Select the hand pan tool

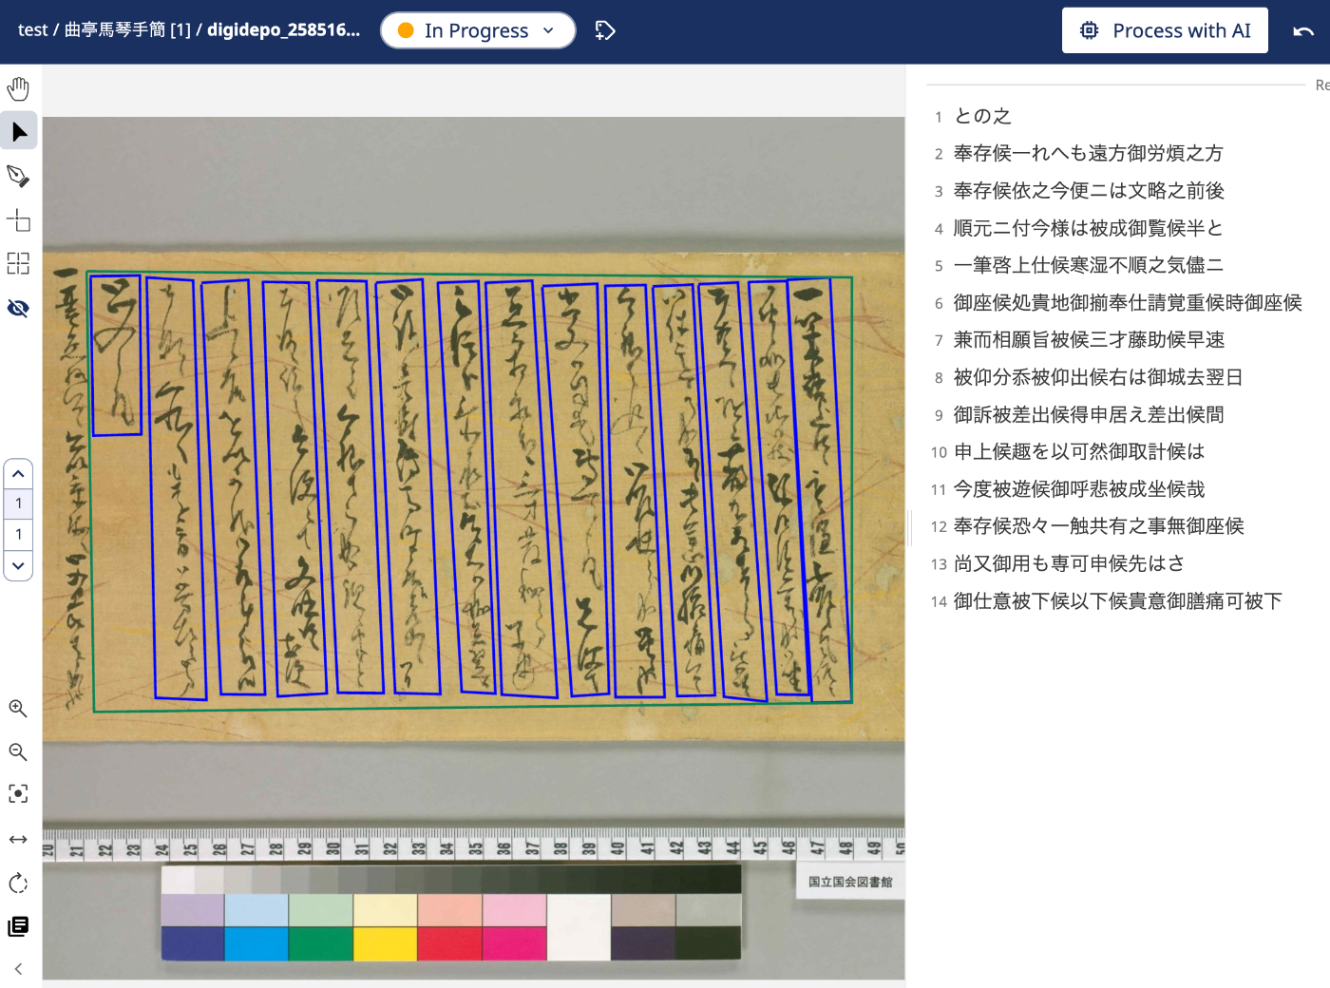point(18,88)
